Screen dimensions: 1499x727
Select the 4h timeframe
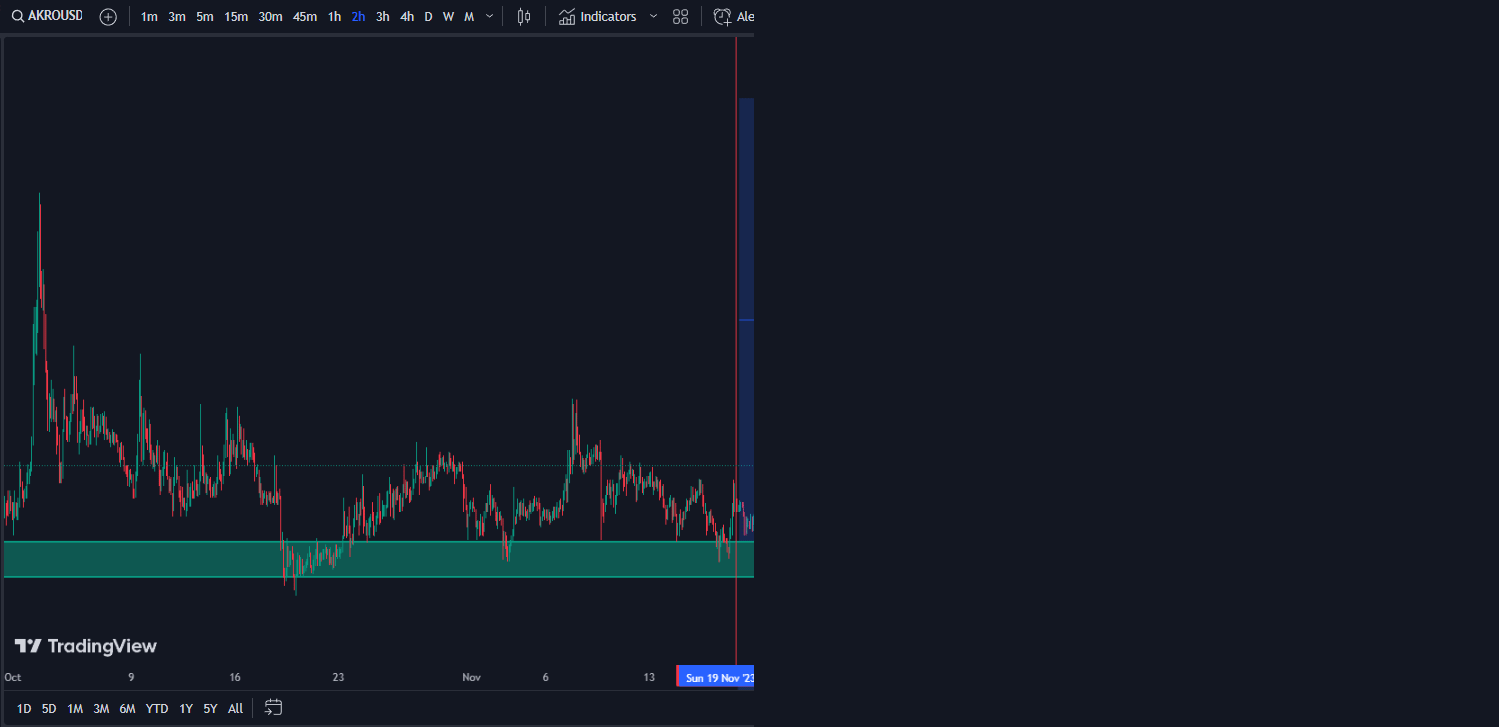tap(407, 17)
